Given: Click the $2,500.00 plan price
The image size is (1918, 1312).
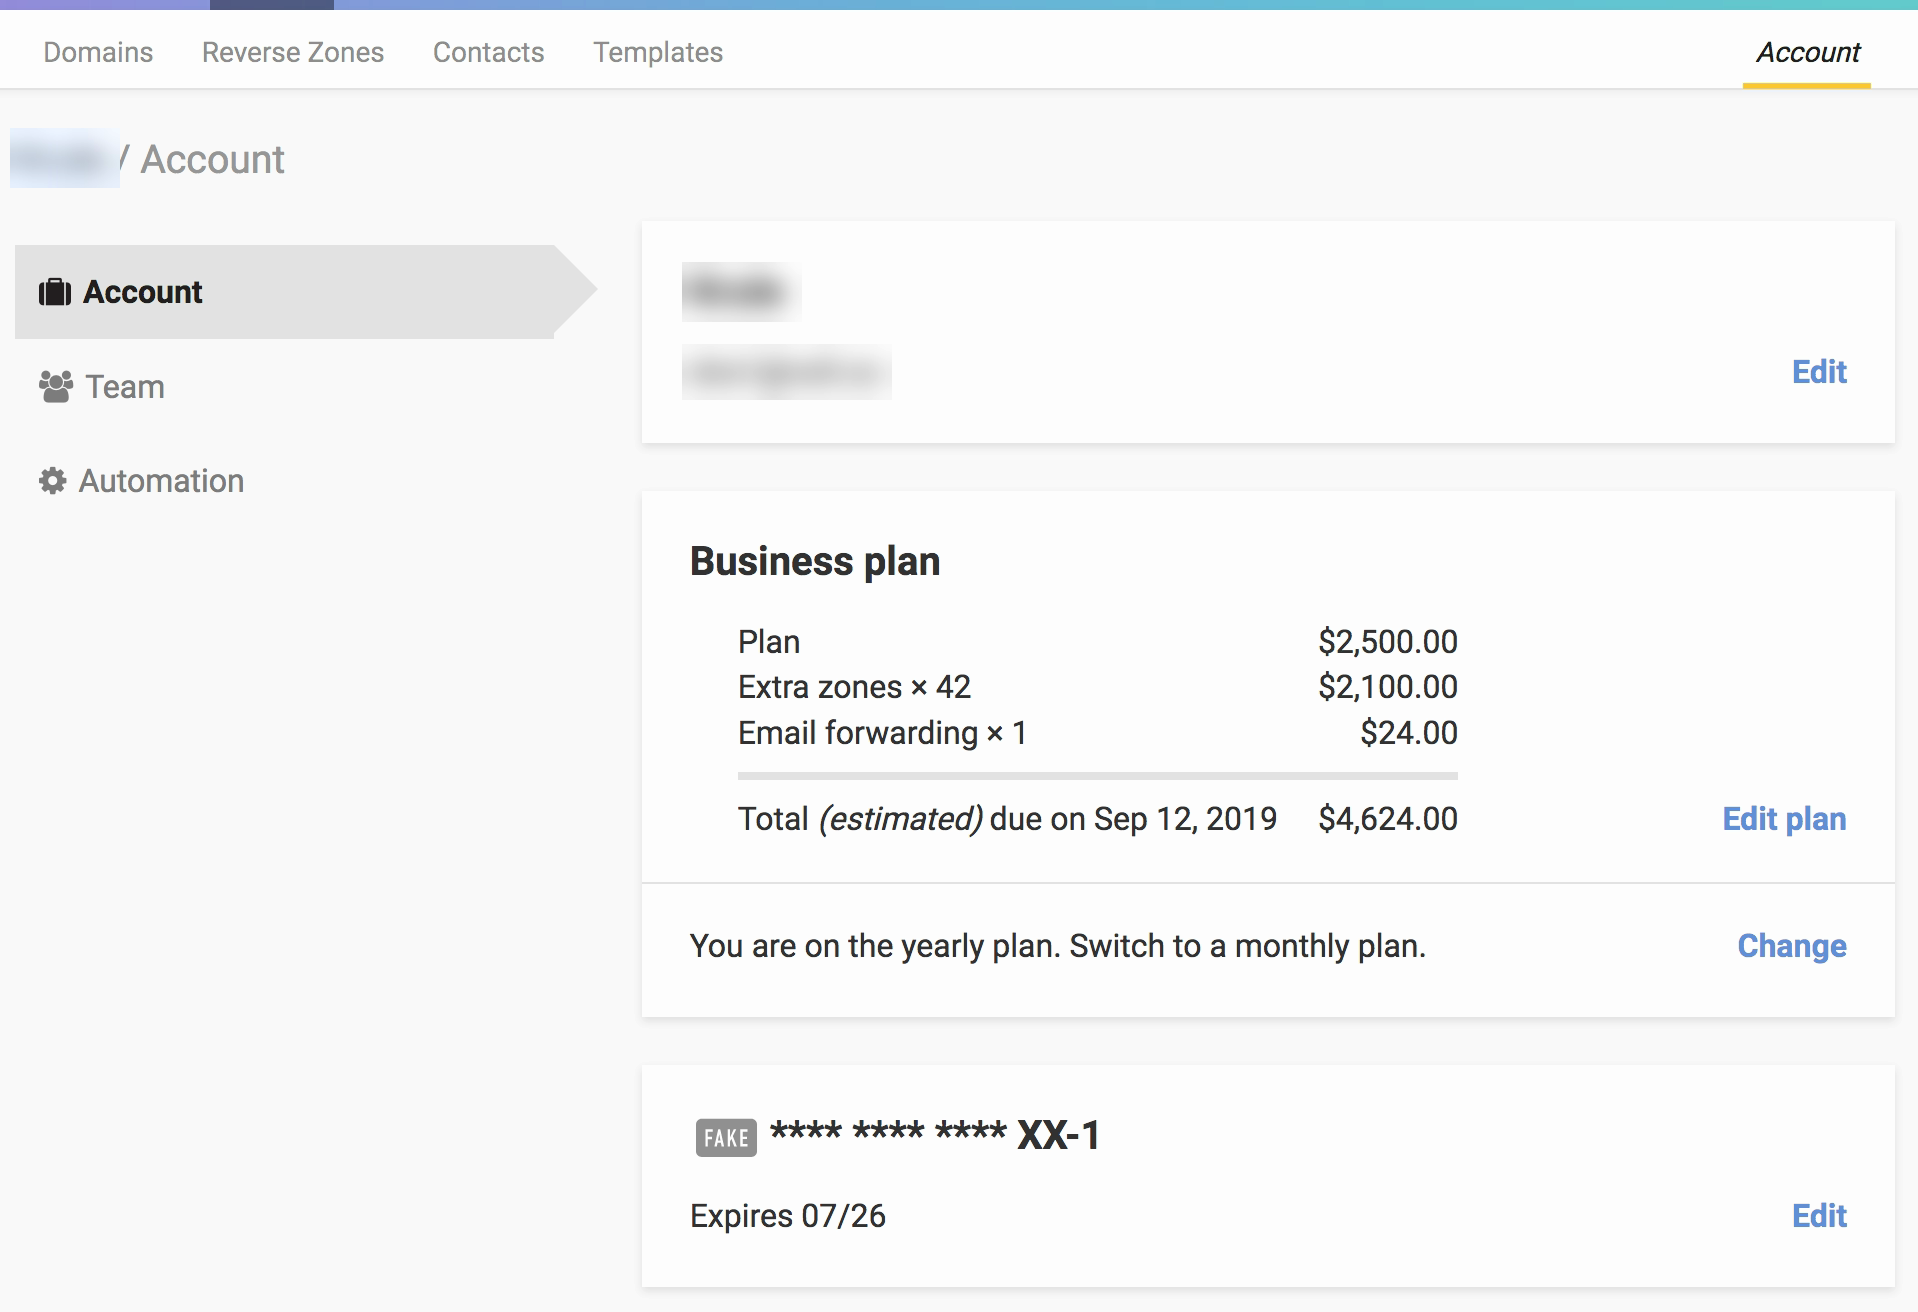Looking at the screenshot, I should tap(1388, 642).
